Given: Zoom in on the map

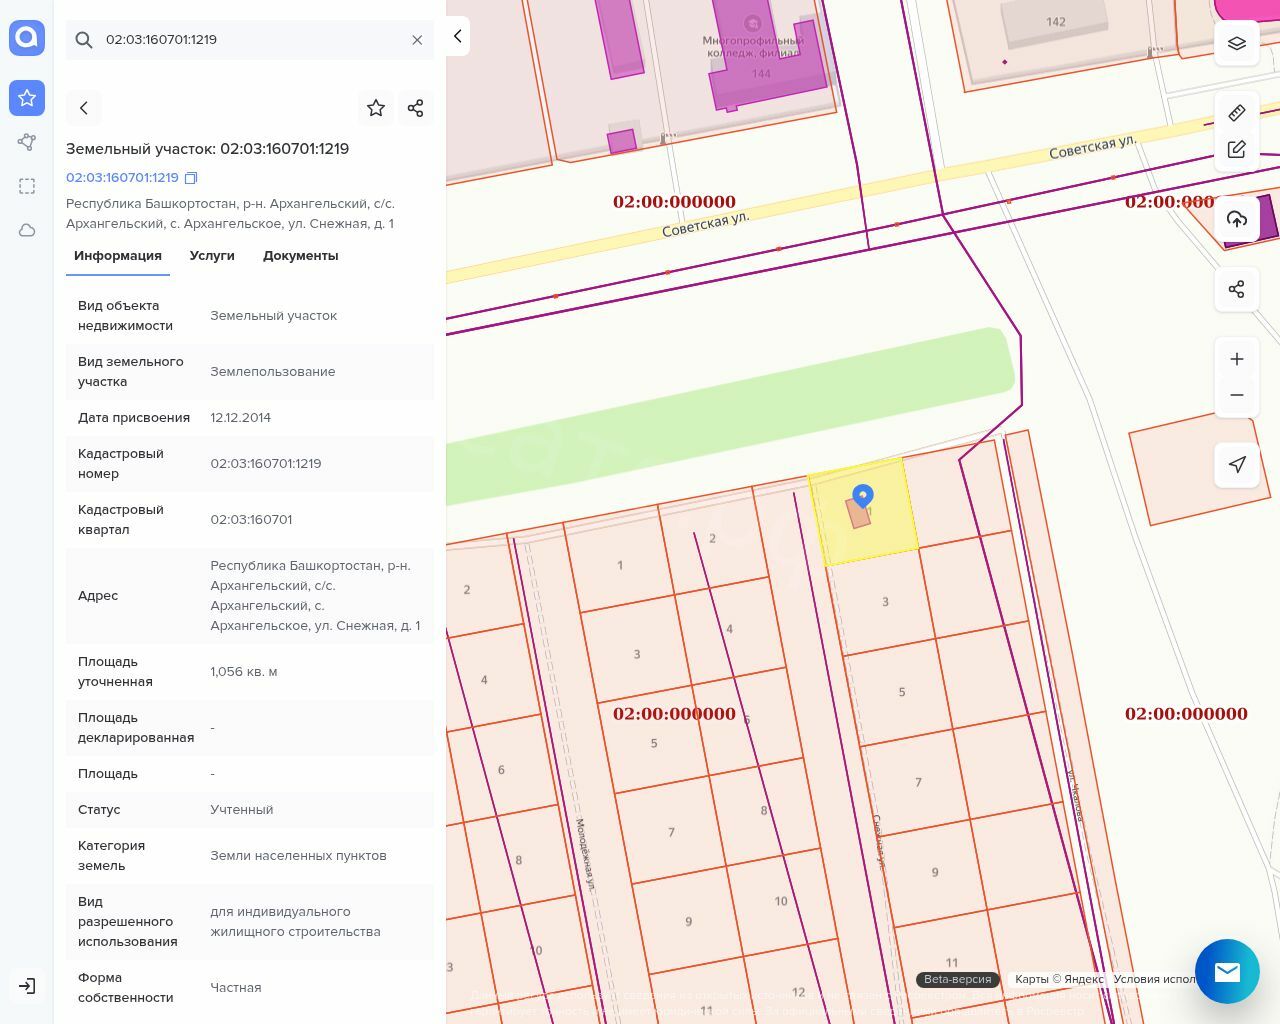Looking at the screenshot, I should coord(1236,359).
